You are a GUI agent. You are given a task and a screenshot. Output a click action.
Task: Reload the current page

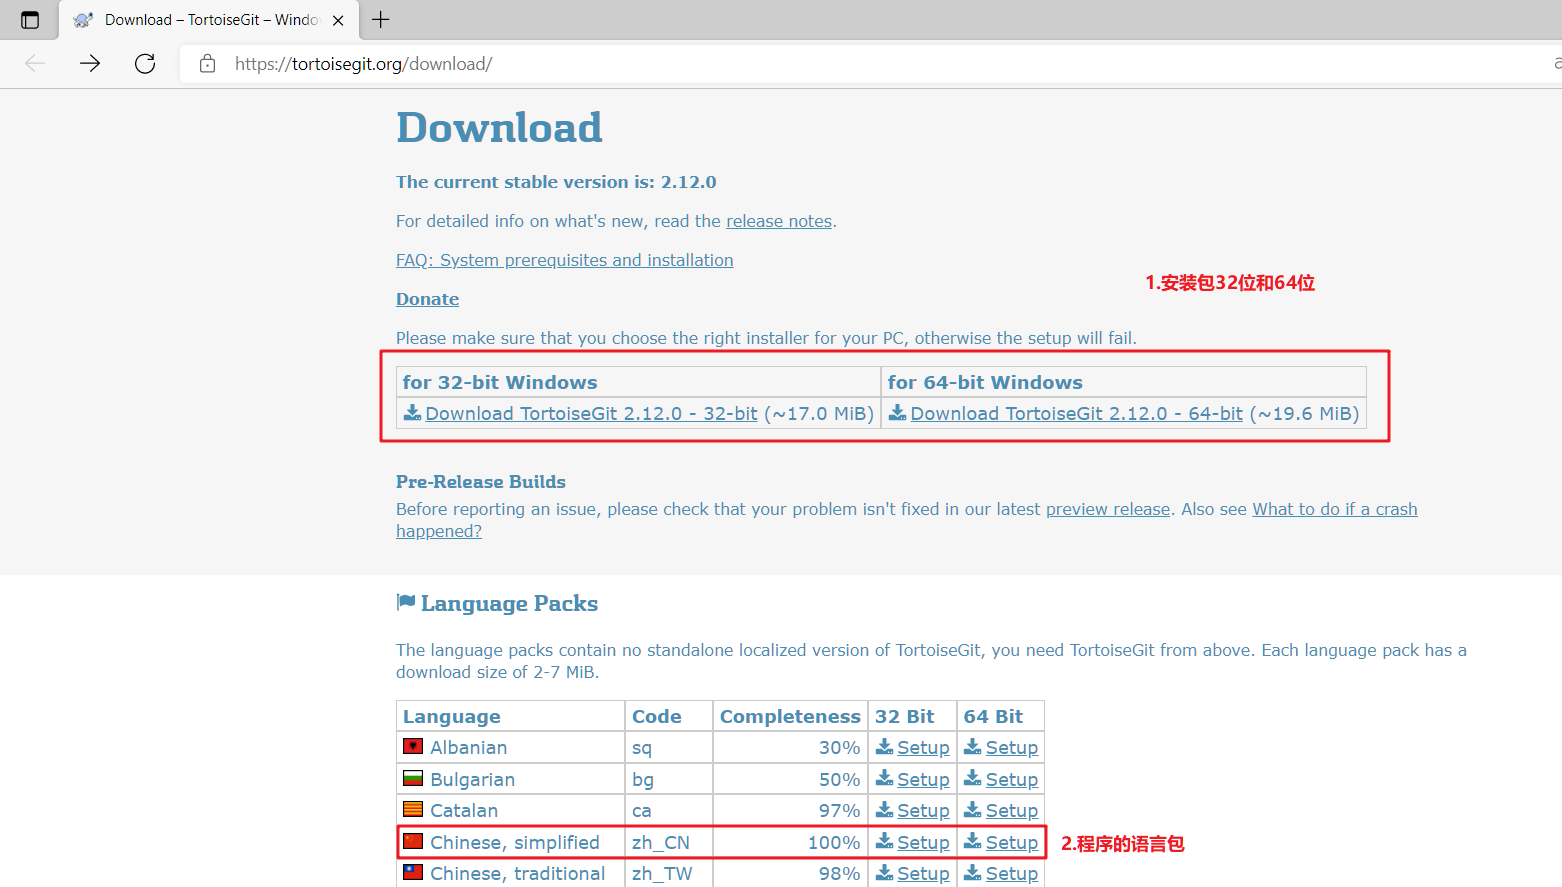(145, 64)
